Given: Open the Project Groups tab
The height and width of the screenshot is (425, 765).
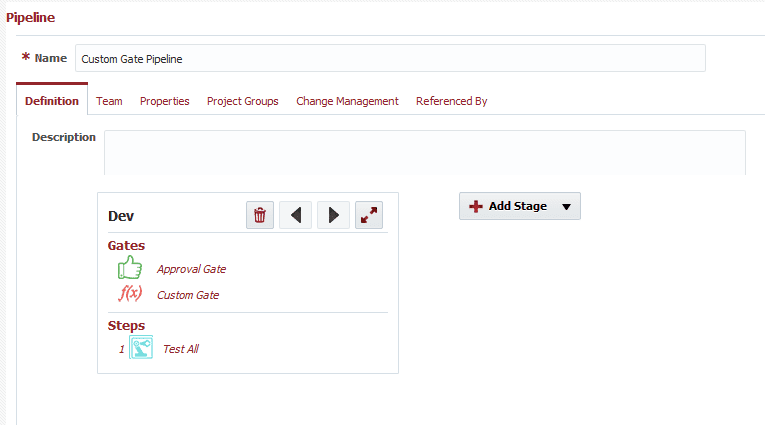Looking at the screenshot, I should [x=242, y=101].
